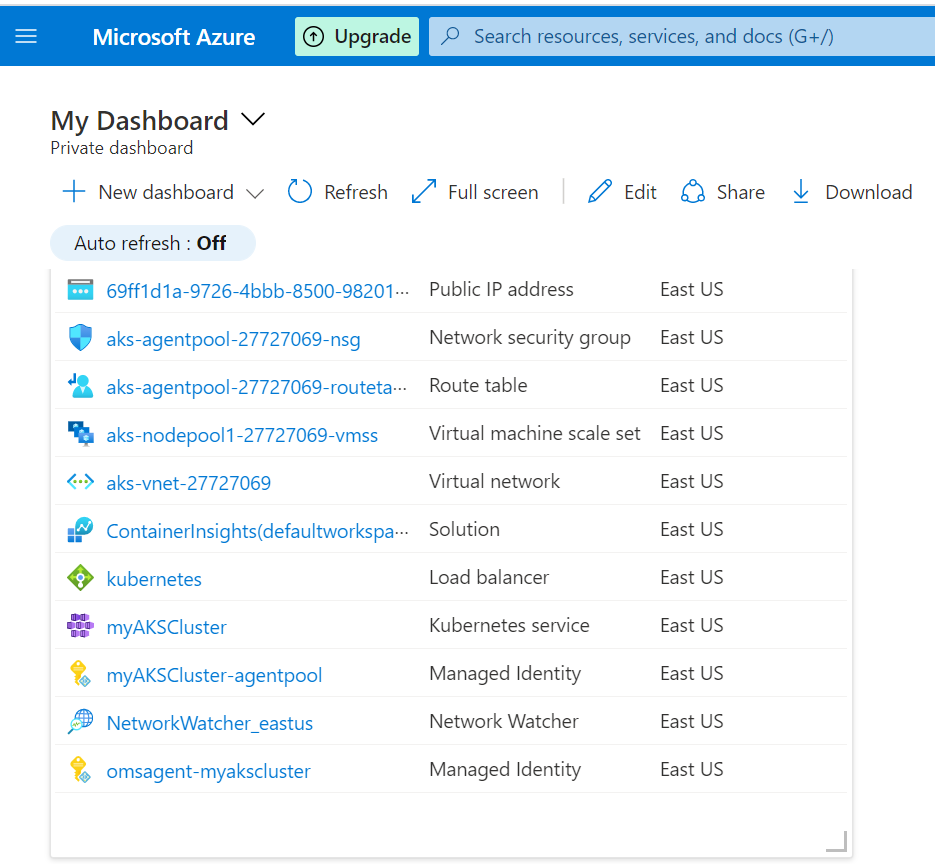
Task: Open the myAKSCluster resource link
Action: coord(166,627)
